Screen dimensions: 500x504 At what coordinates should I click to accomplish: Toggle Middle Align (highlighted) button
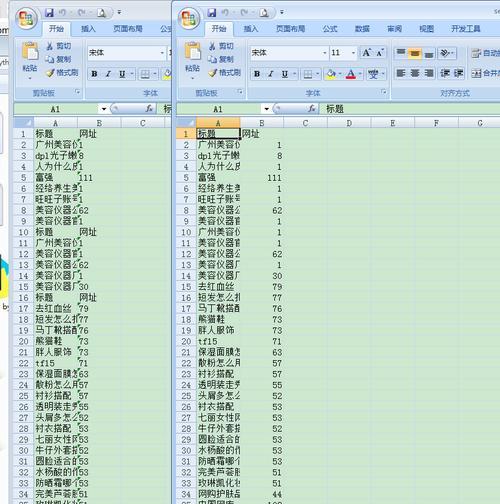pos(415,53)
